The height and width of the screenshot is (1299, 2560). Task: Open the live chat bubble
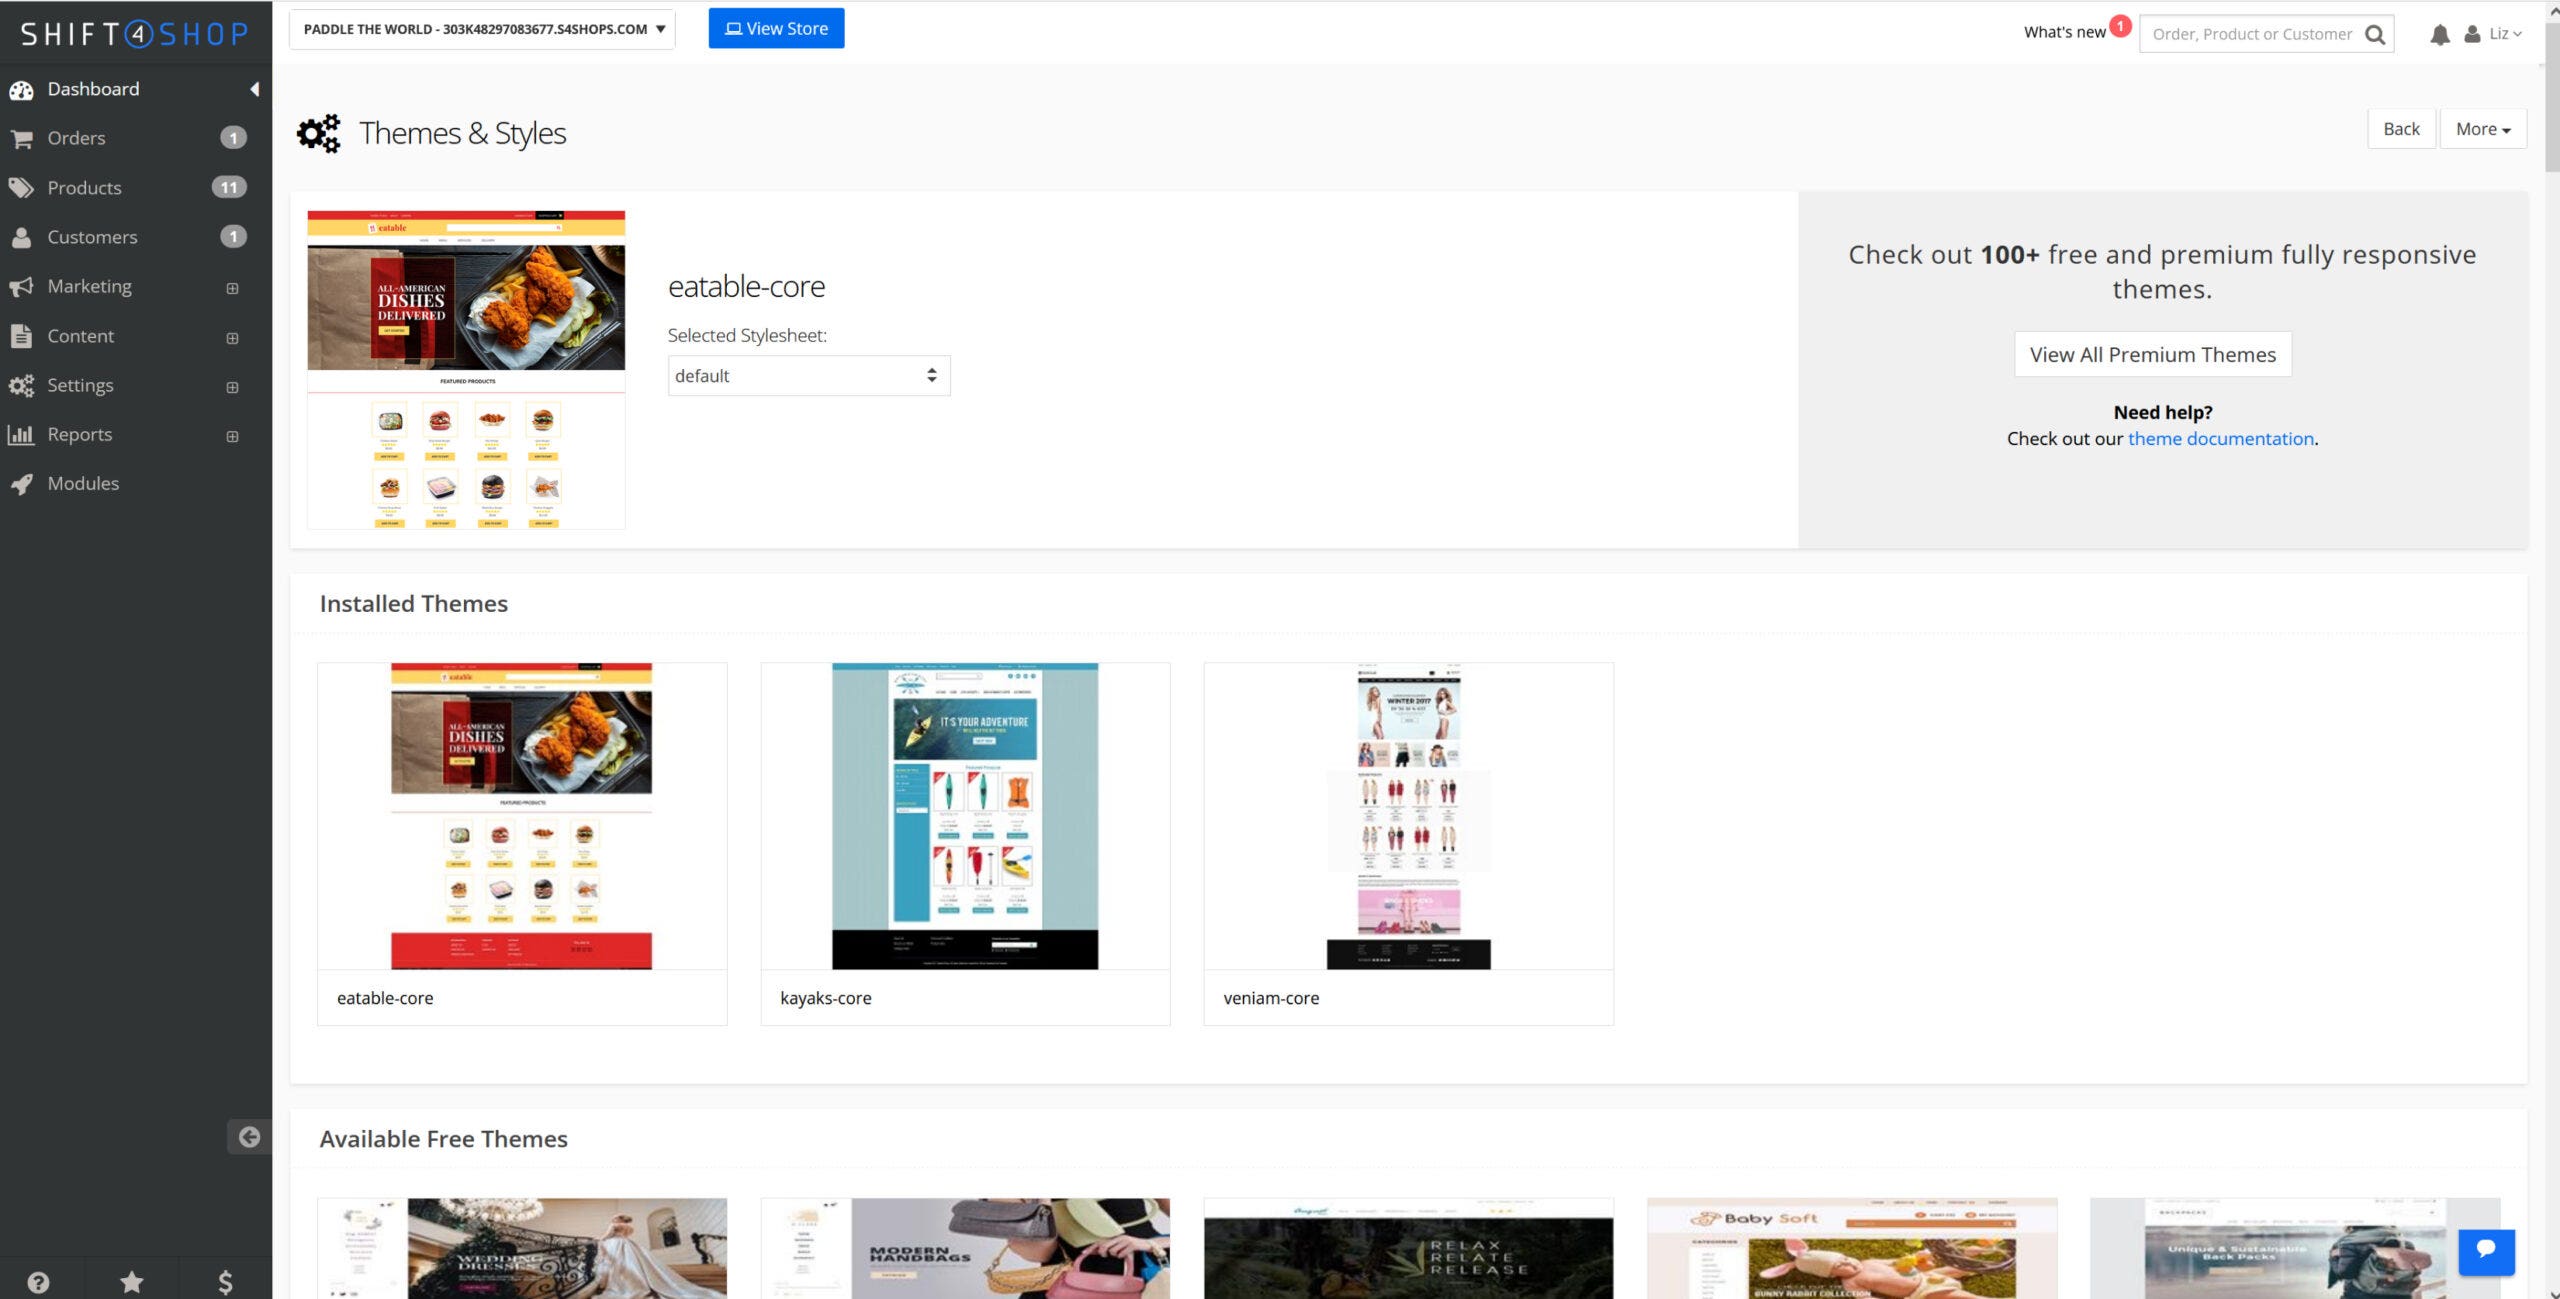pos(2485,1250)
